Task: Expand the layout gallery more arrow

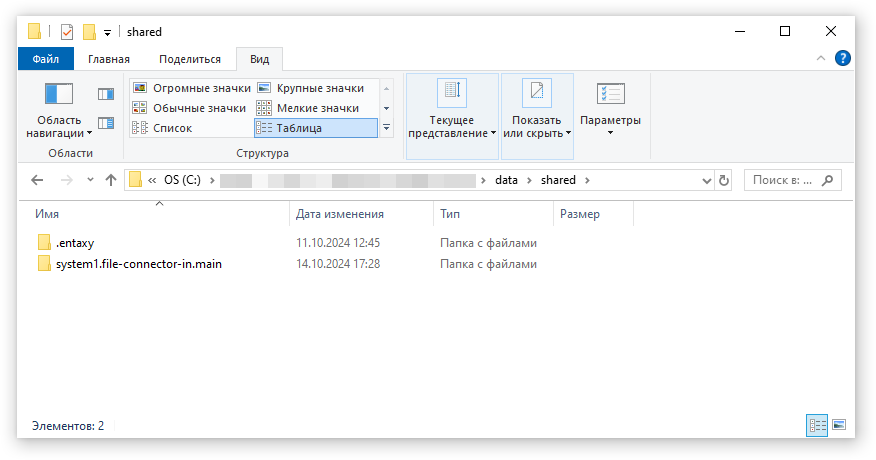Action: pos(386,128)
